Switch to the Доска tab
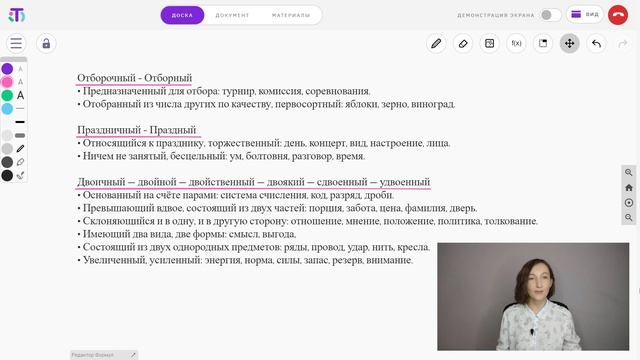This screenshot has width=640, height=360. [182, 15]
